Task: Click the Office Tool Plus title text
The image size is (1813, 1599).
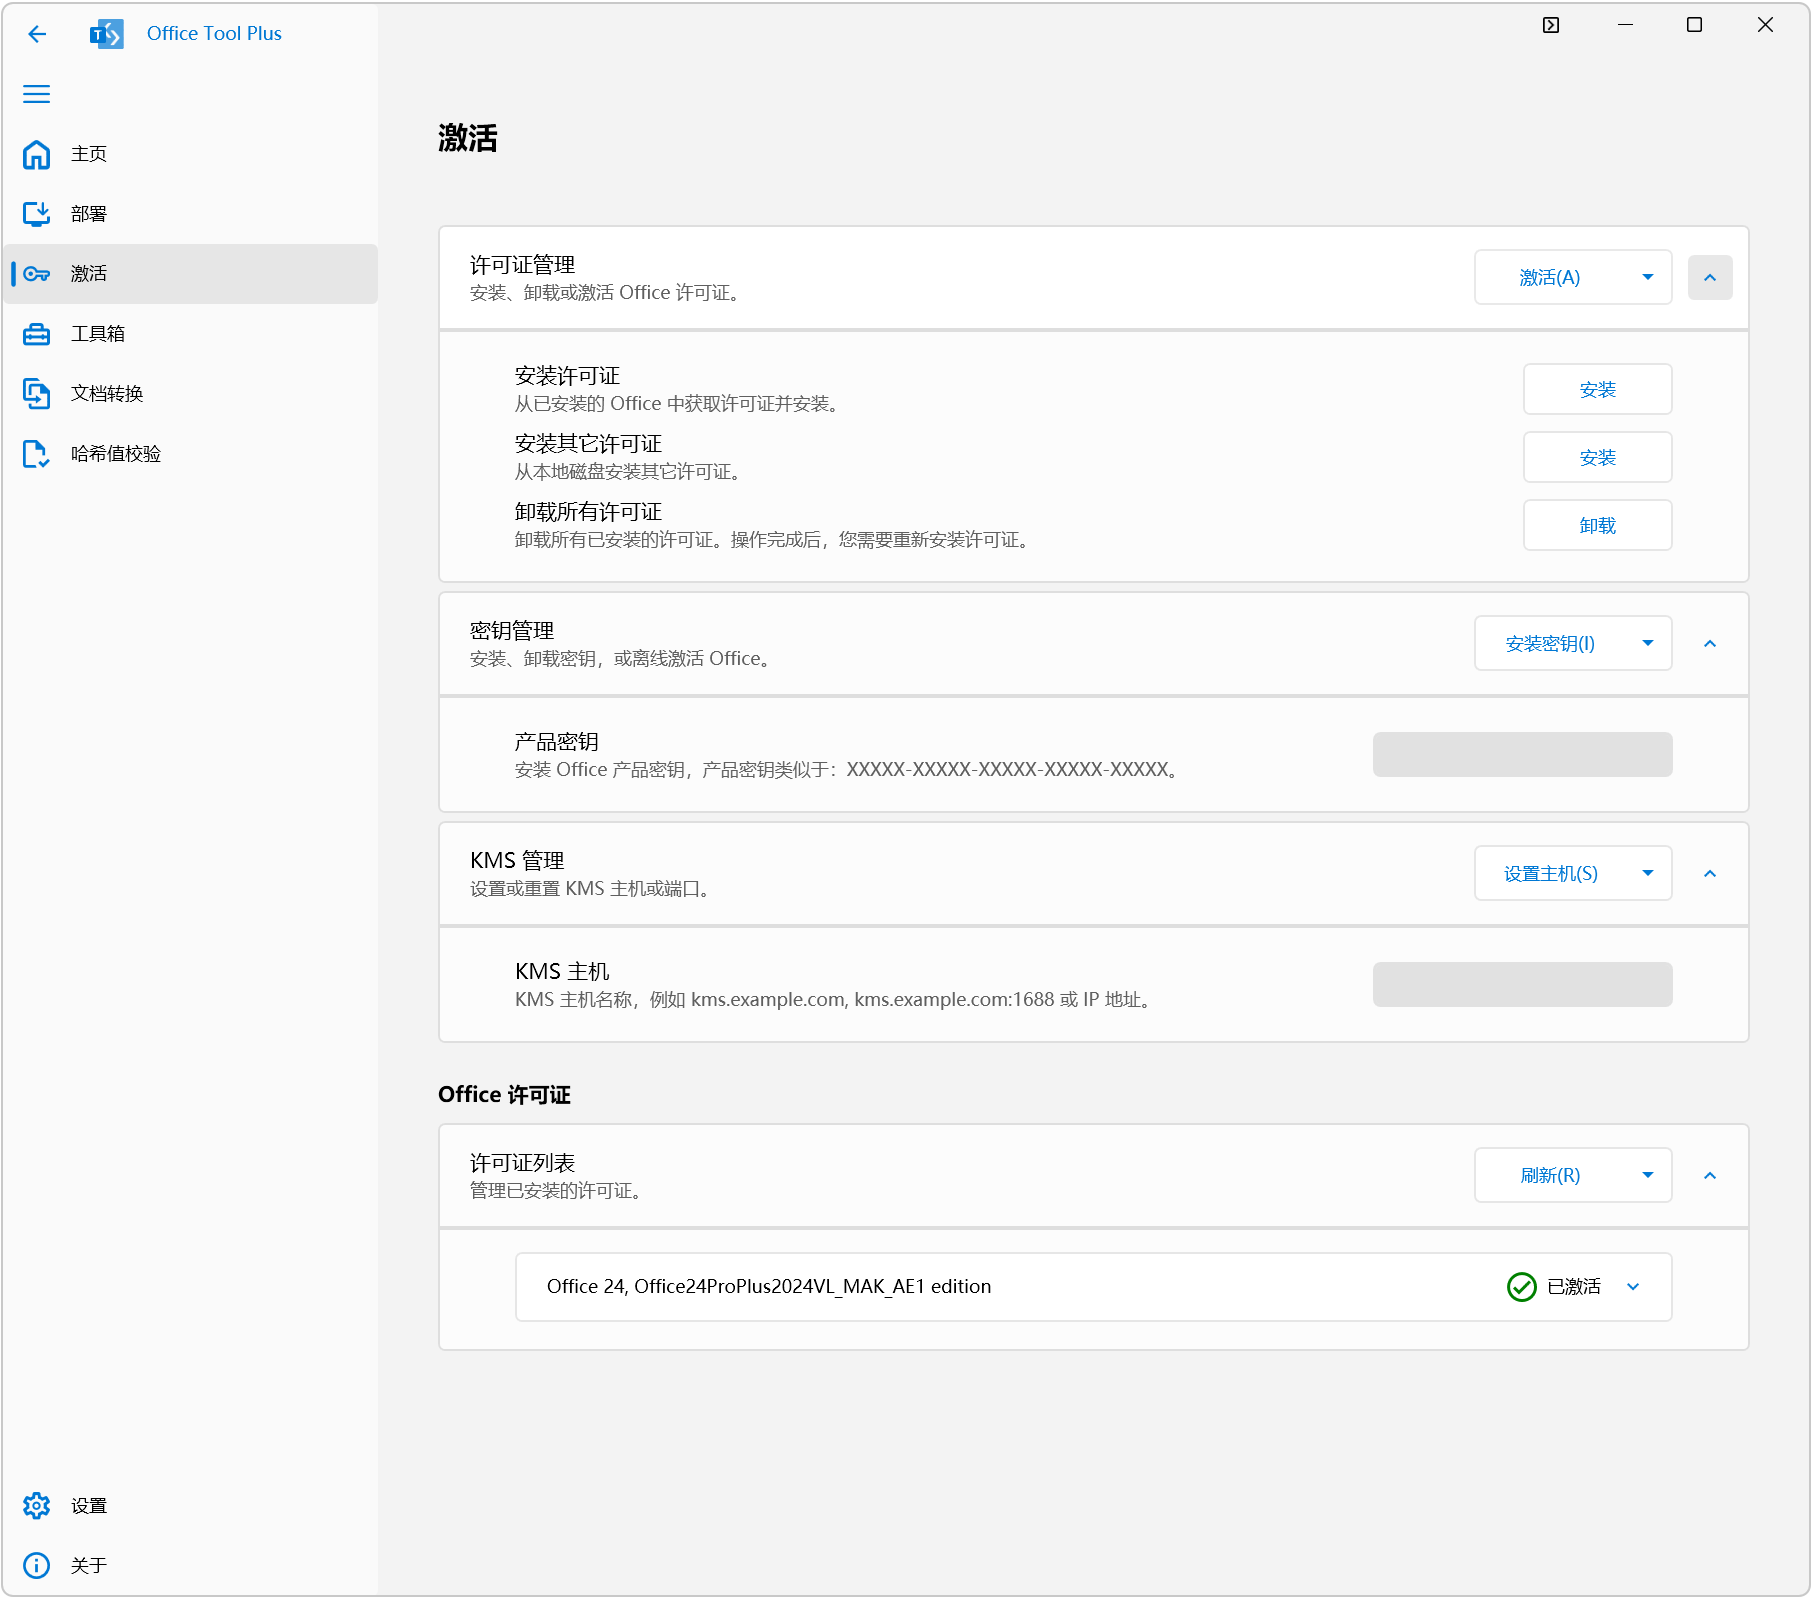Action: (214, 33)
